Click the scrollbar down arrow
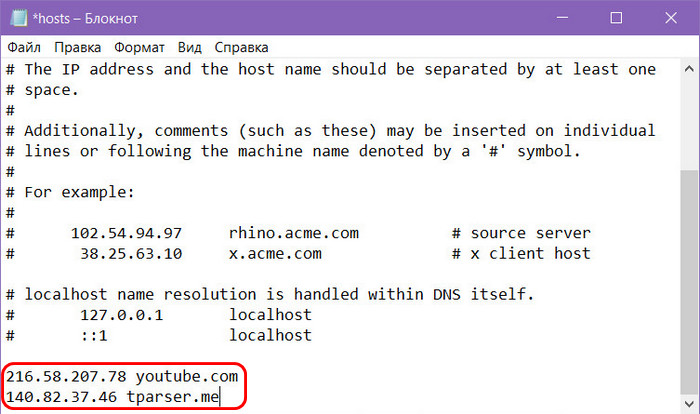700x414 pixels. (x=689, y=404)
